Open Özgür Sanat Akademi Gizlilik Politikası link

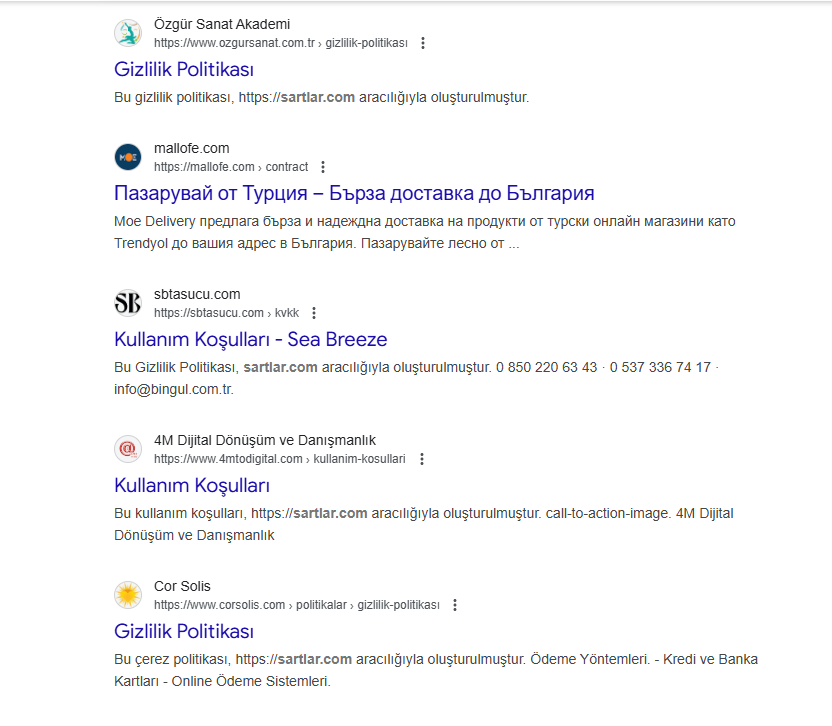pos(184,70)
